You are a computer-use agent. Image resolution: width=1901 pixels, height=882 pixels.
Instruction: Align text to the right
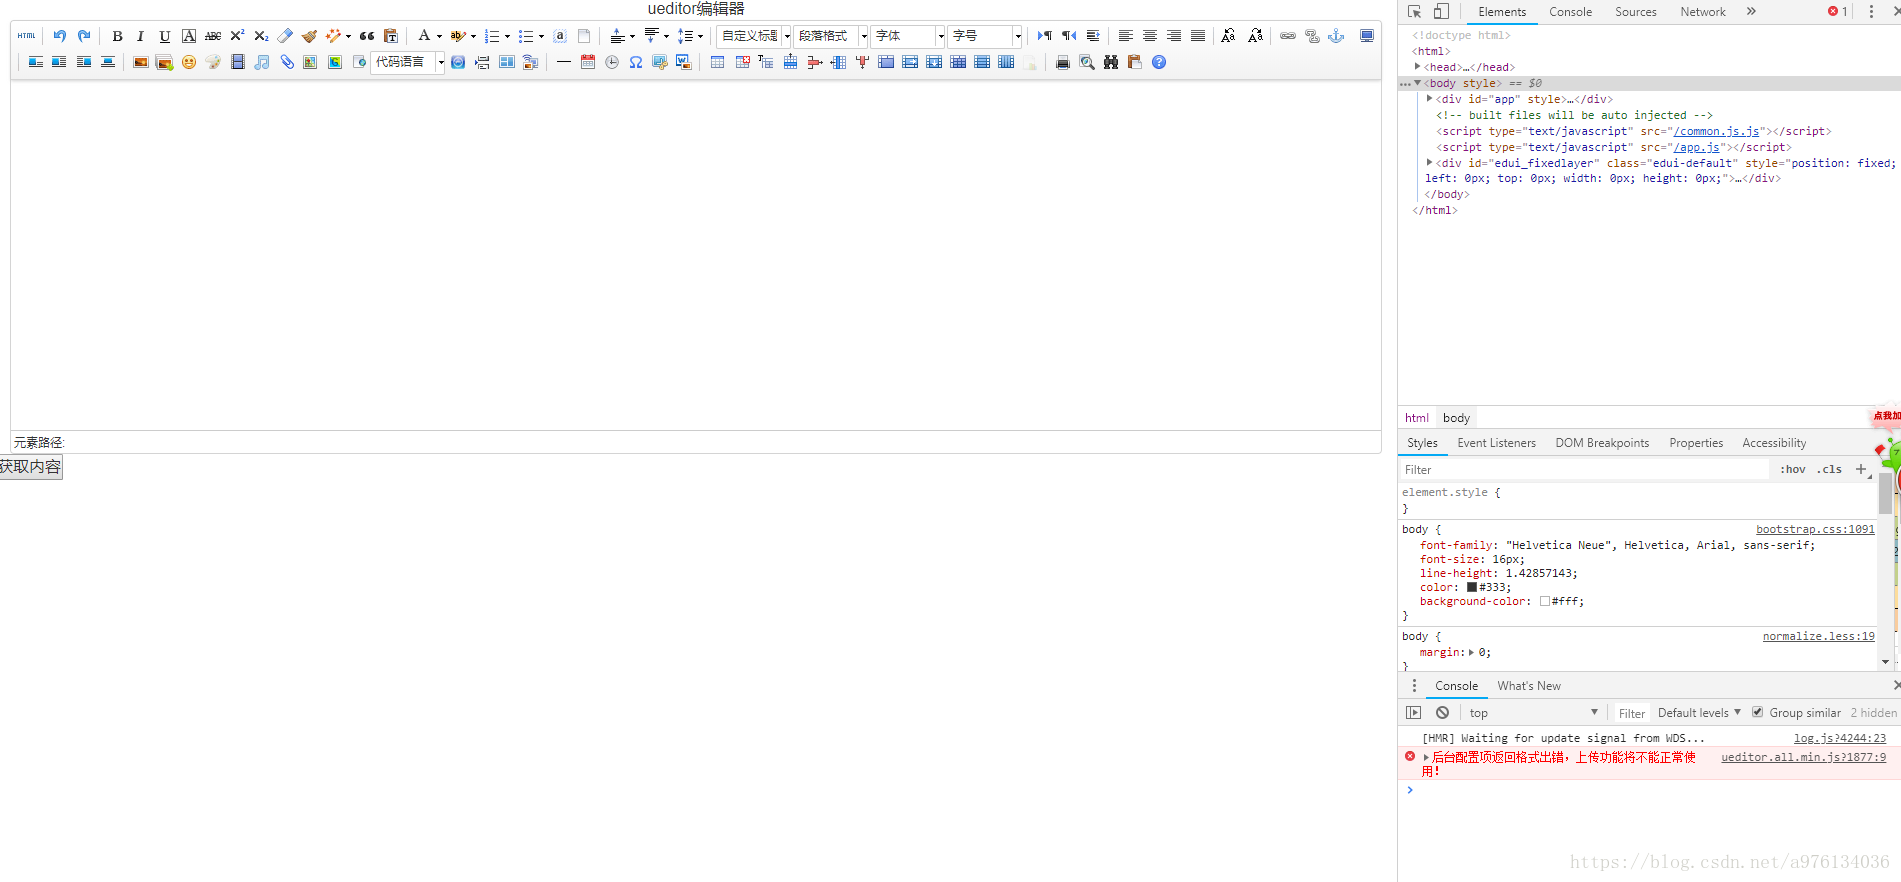click(x=1173, y=36)
